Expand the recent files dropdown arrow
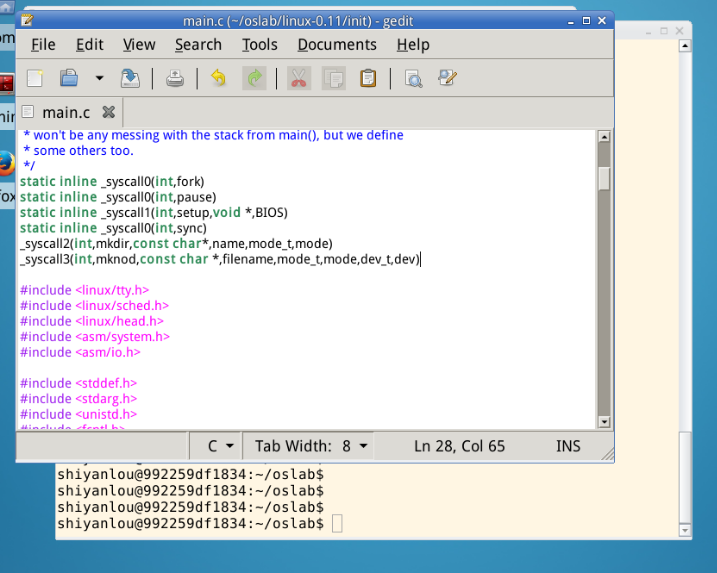 (x=99, y=78)
